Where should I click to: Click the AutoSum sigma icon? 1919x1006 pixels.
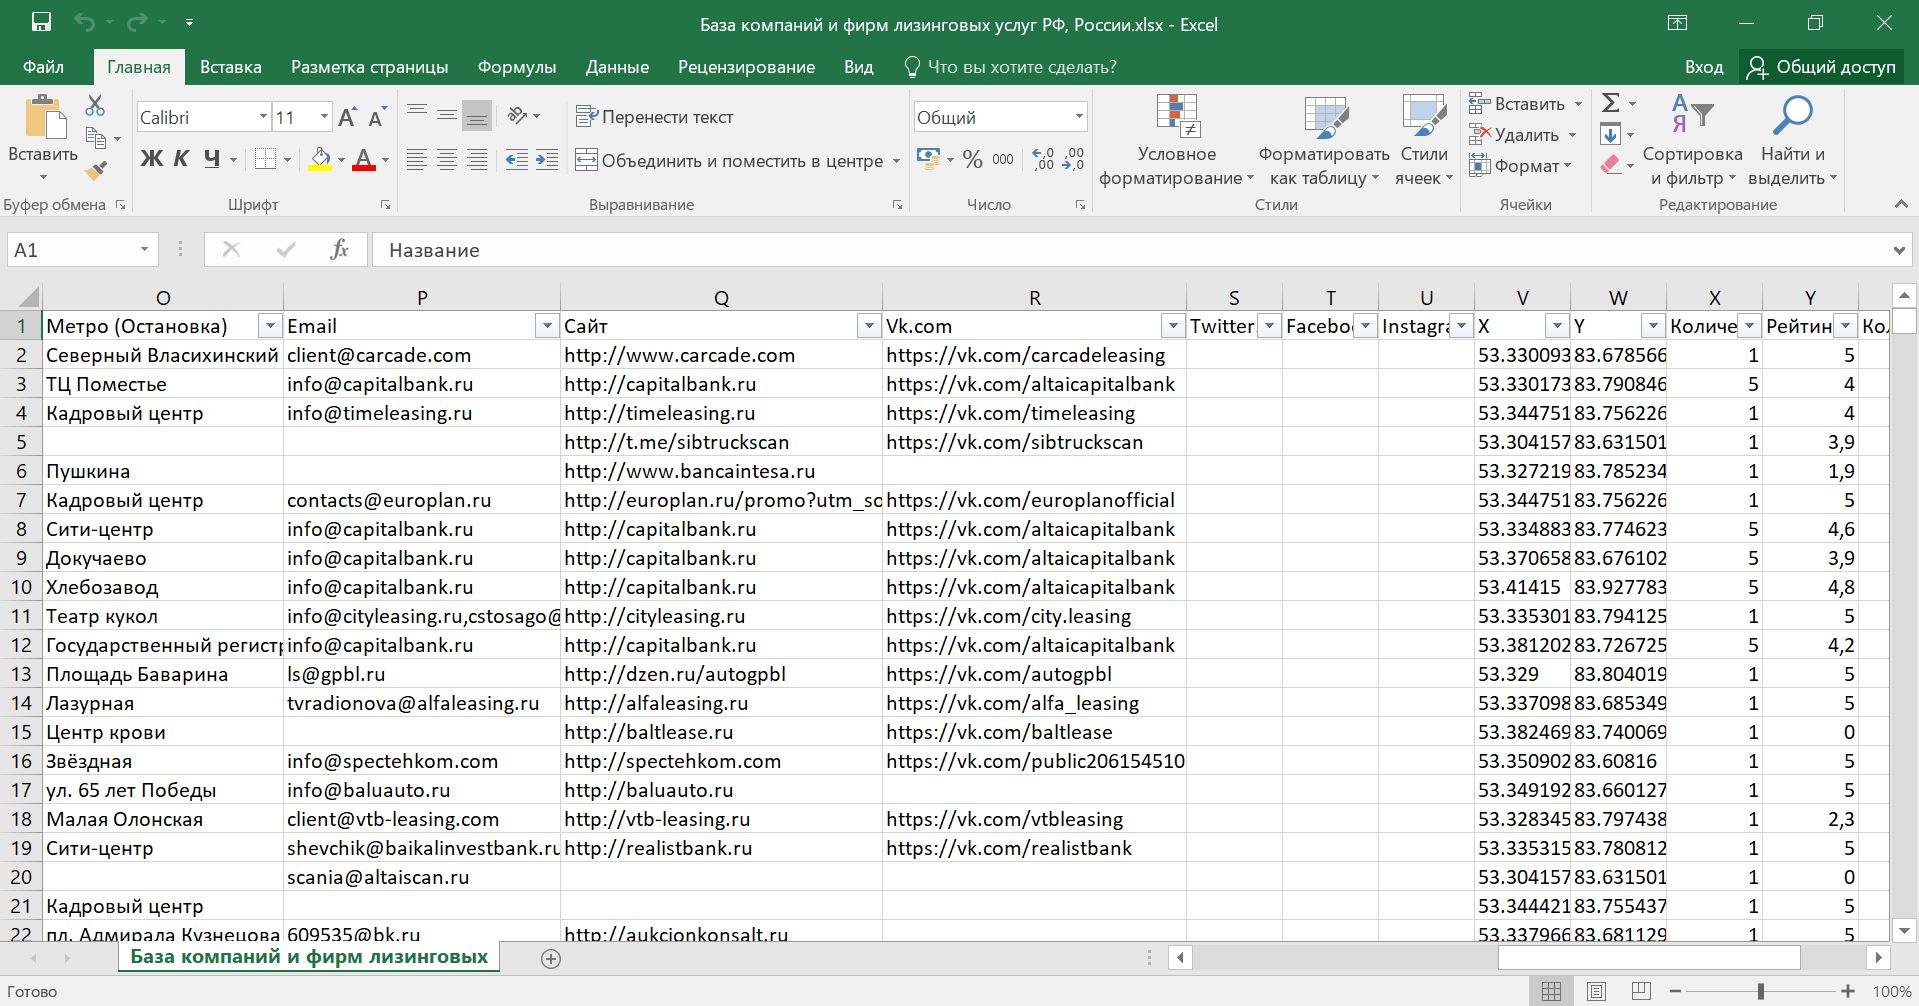1611,103
